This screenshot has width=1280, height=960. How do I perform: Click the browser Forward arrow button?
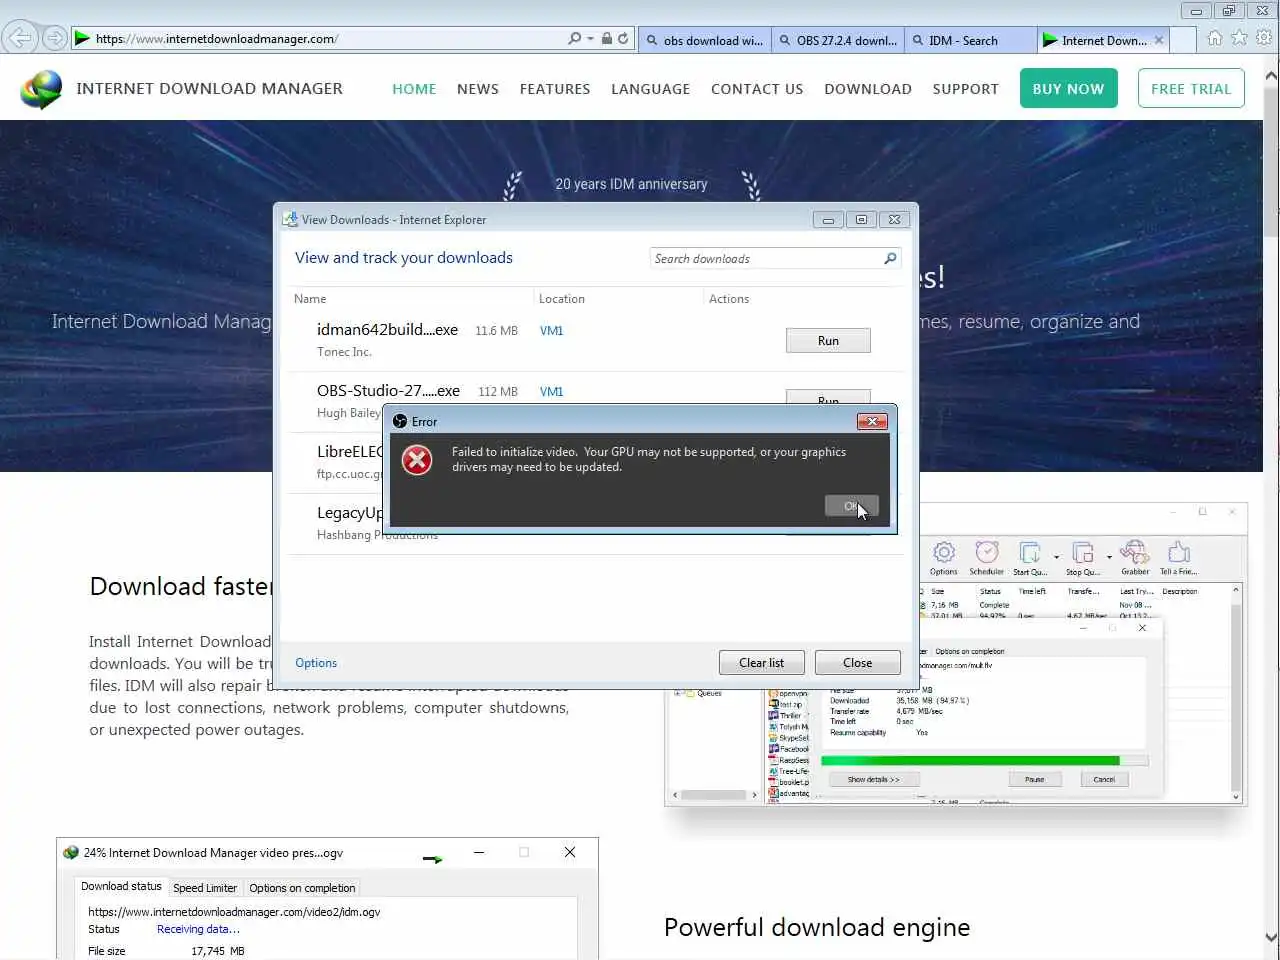[55, 38]
